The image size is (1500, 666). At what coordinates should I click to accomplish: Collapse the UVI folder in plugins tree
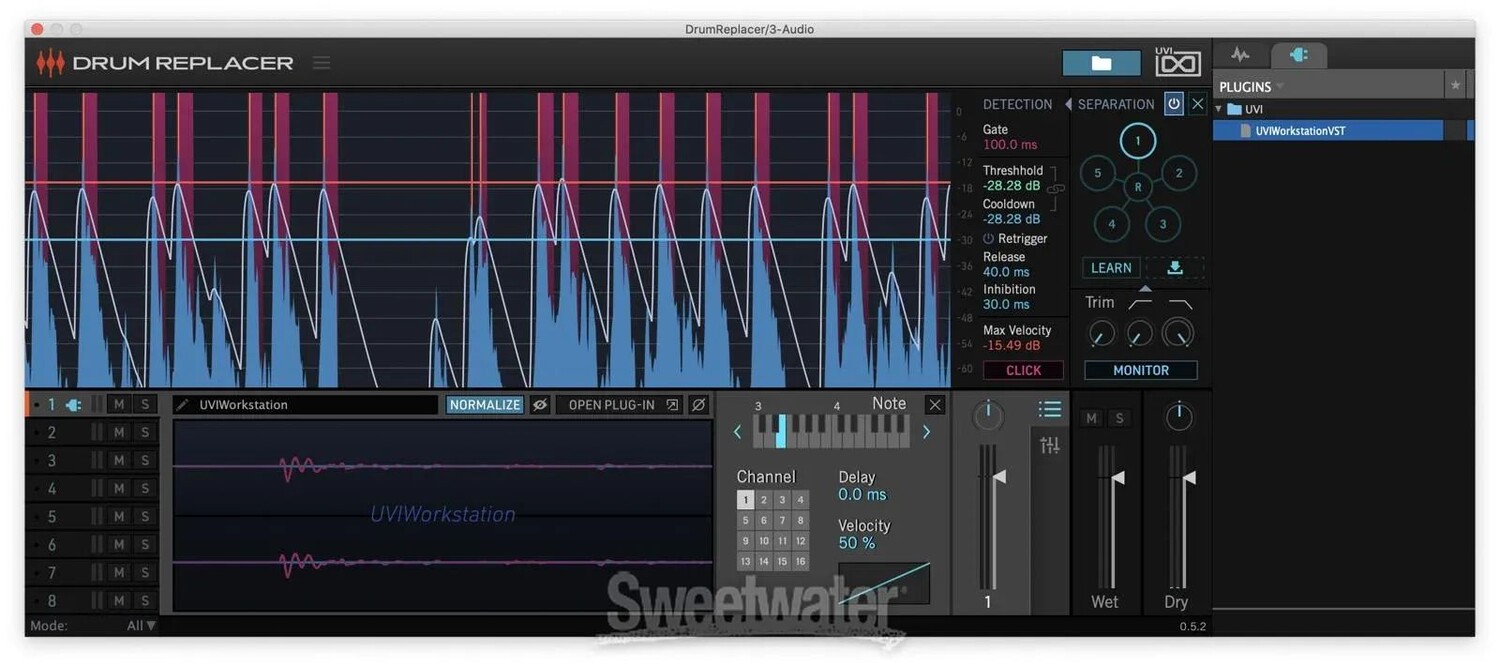coord(1219,109)
